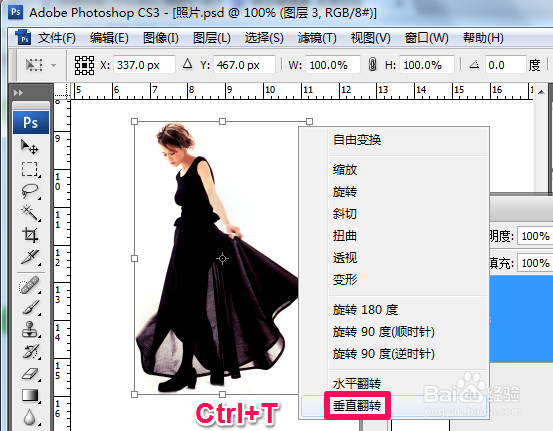Image resolution: width=553 pixels, height=431 pixels.
Task: Click the top-center transform handle
Action: click(222, 121)
